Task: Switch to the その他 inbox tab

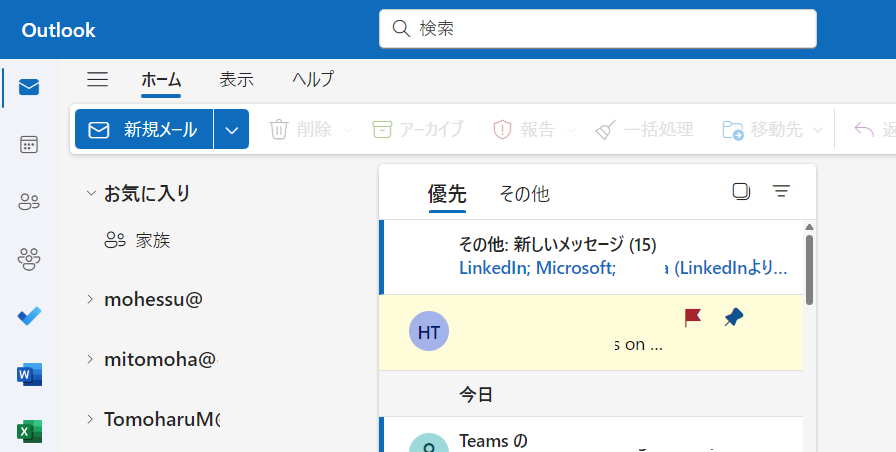Action: point(525,194)
